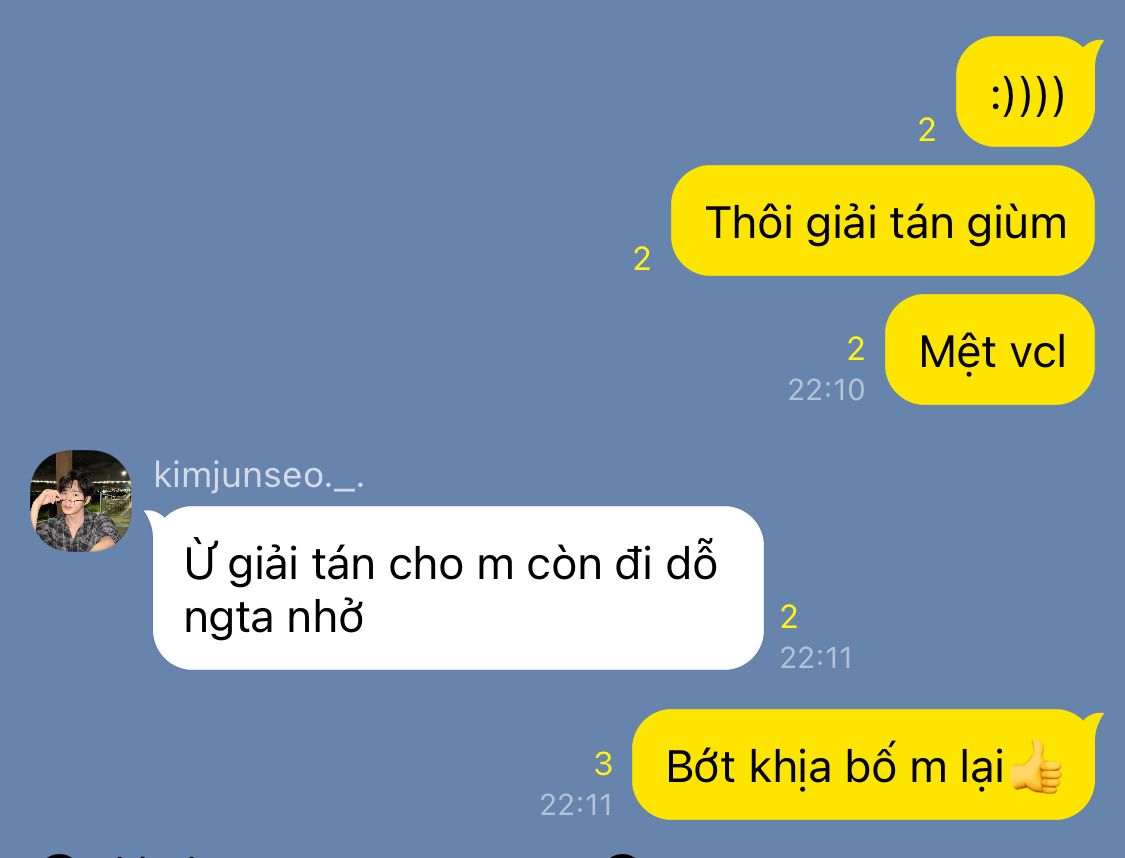
Task: Select the ':))))' message bubble
Action: tap(1025, 91)
